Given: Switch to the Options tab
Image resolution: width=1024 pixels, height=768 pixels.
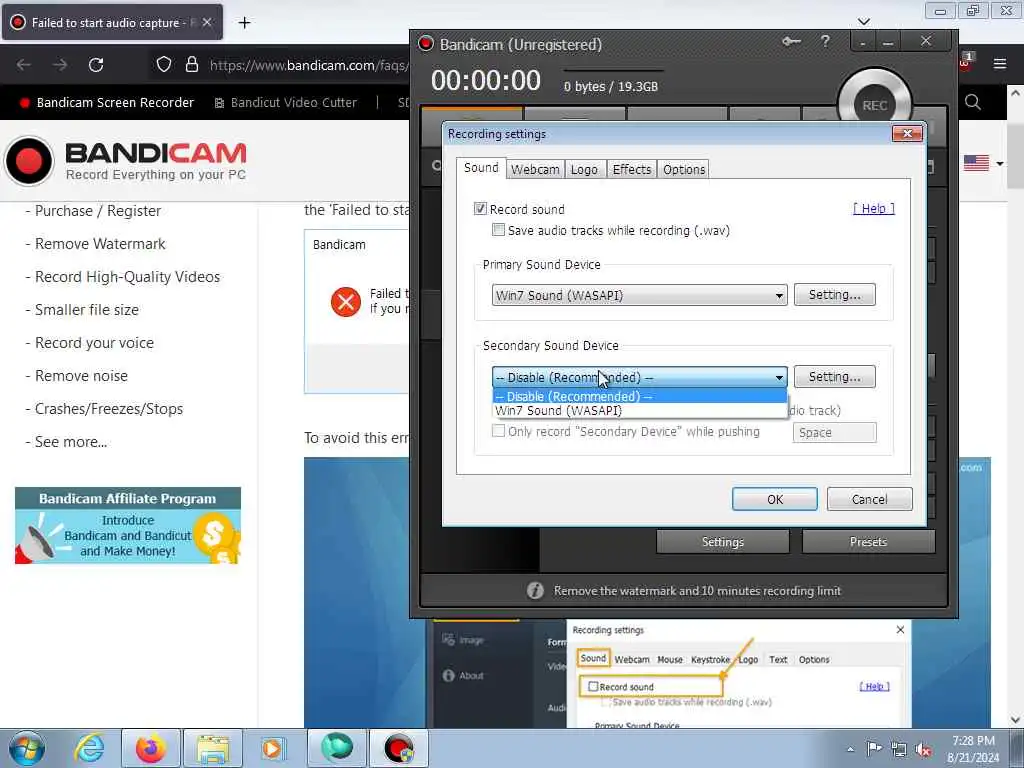Looking at the screenshot, I should (684, 170).
